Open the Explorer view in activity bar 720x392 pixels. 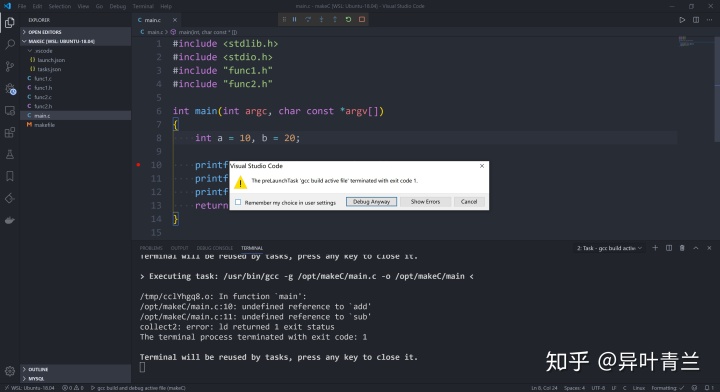click(x=10, y=22)
